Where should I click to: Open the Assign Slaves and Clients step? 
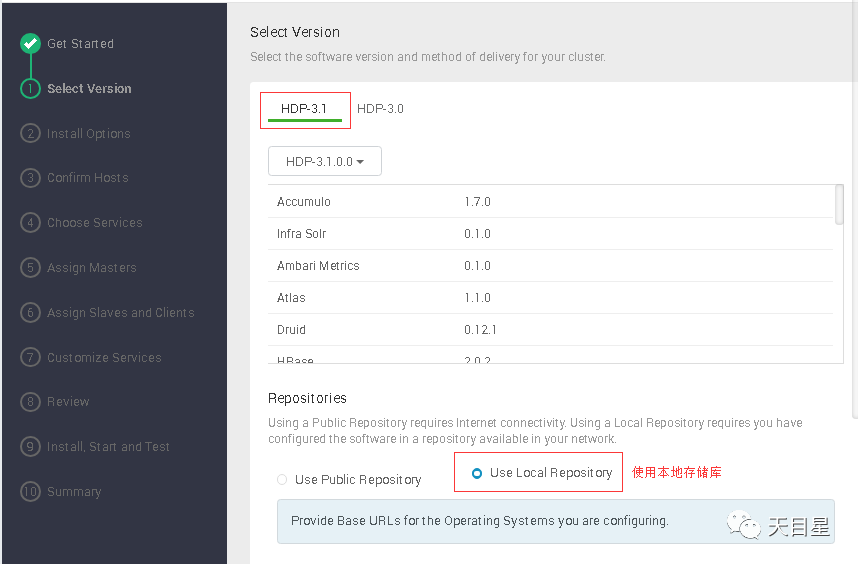[x=120, y=312]
